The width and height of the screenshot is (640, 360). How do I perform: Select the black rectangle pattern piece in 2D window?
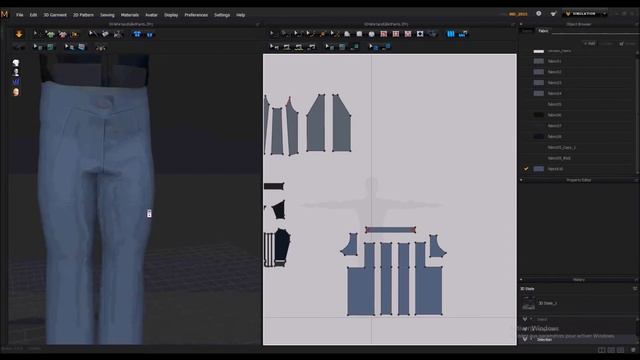tap(274, 186)
